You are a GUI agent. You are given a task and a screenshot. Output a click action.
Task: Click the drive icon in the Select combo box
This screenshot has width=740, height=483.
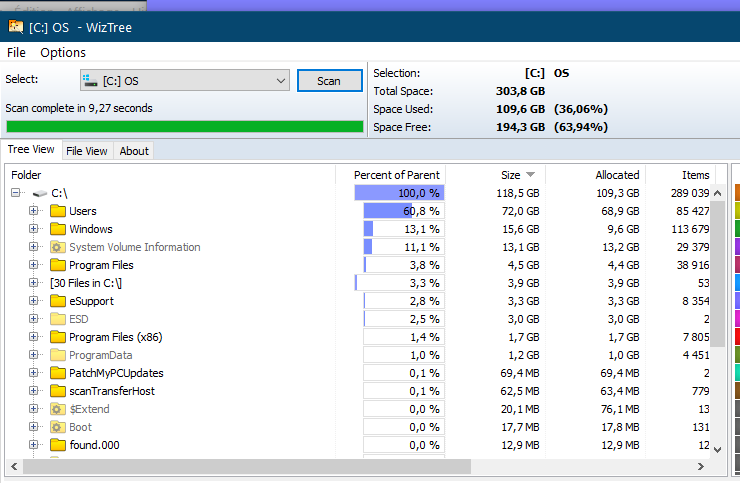pyautogui.click(x=90, y=80)
